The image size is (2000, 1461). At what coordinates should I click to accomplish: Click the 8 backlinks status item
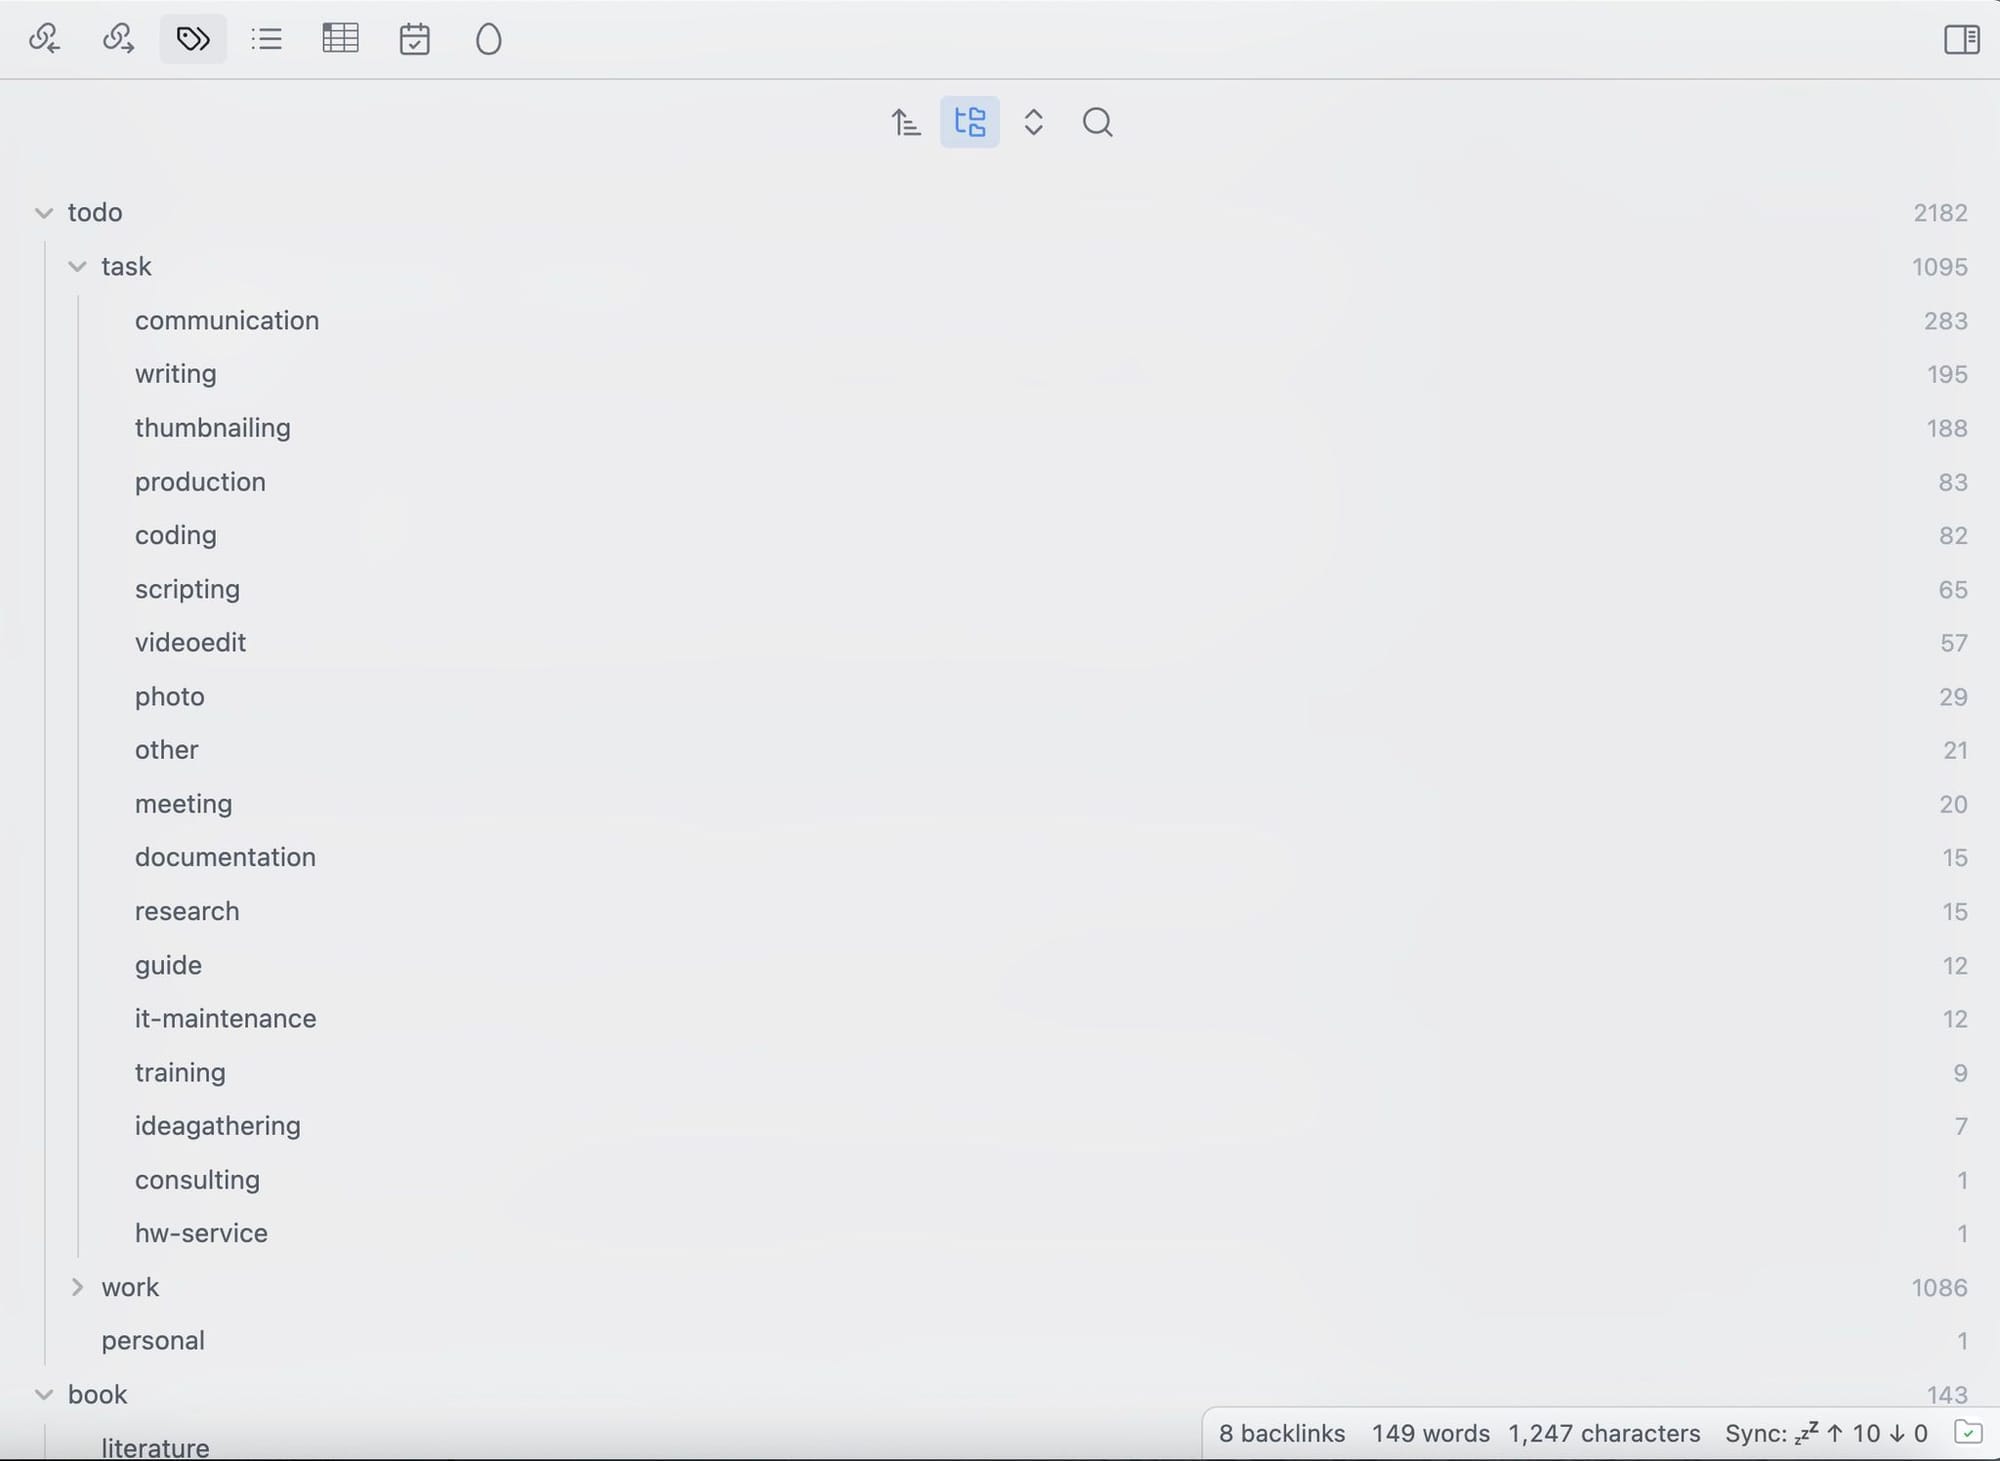point(1282,1433)
